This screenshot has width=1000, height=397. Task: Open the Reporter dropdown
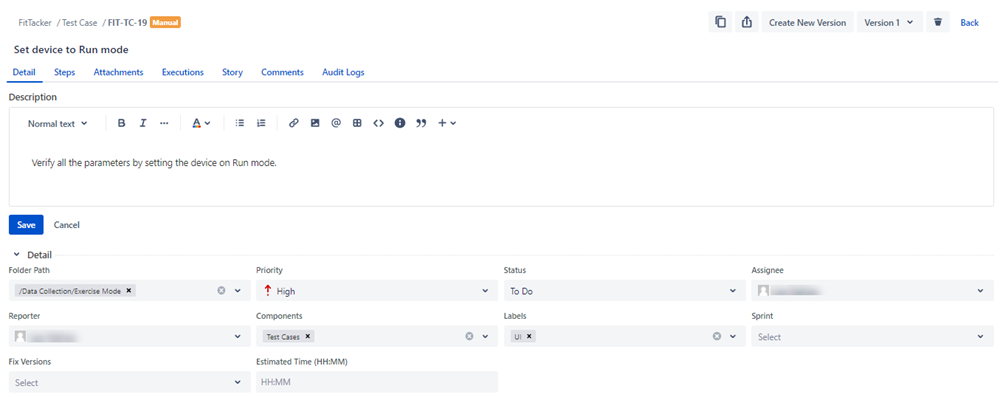point(129,336)
